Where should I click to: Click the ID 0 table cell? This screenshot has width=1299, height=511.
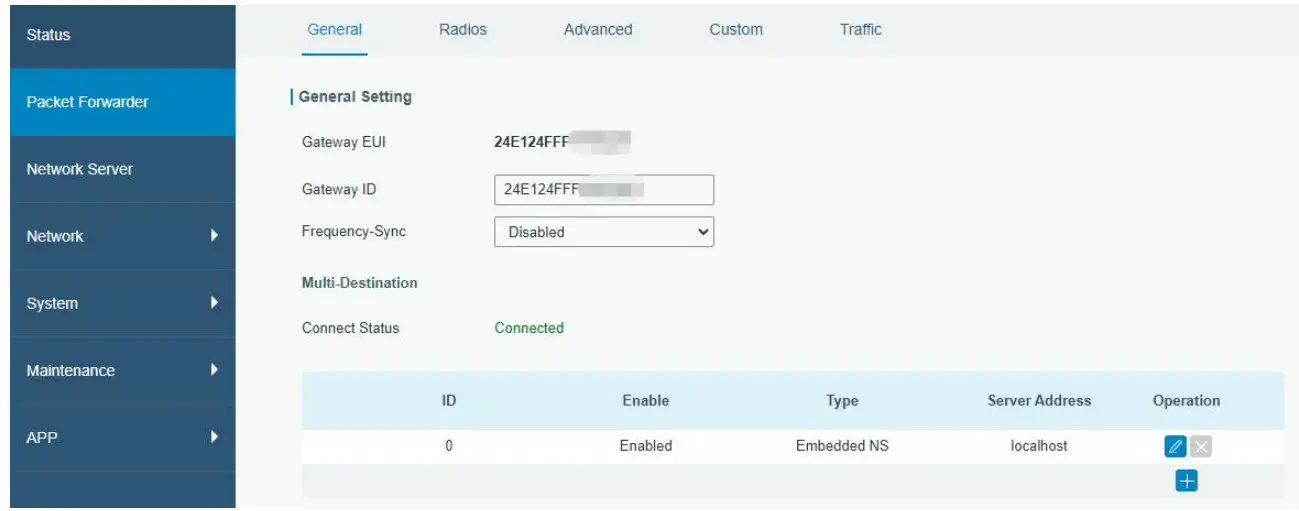pyautogui.click(x=449, y=446)
